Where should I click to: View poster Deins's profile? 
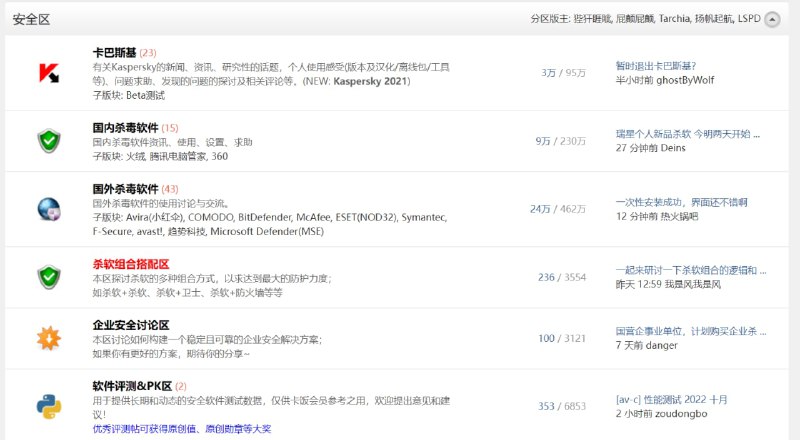(673, 148)
